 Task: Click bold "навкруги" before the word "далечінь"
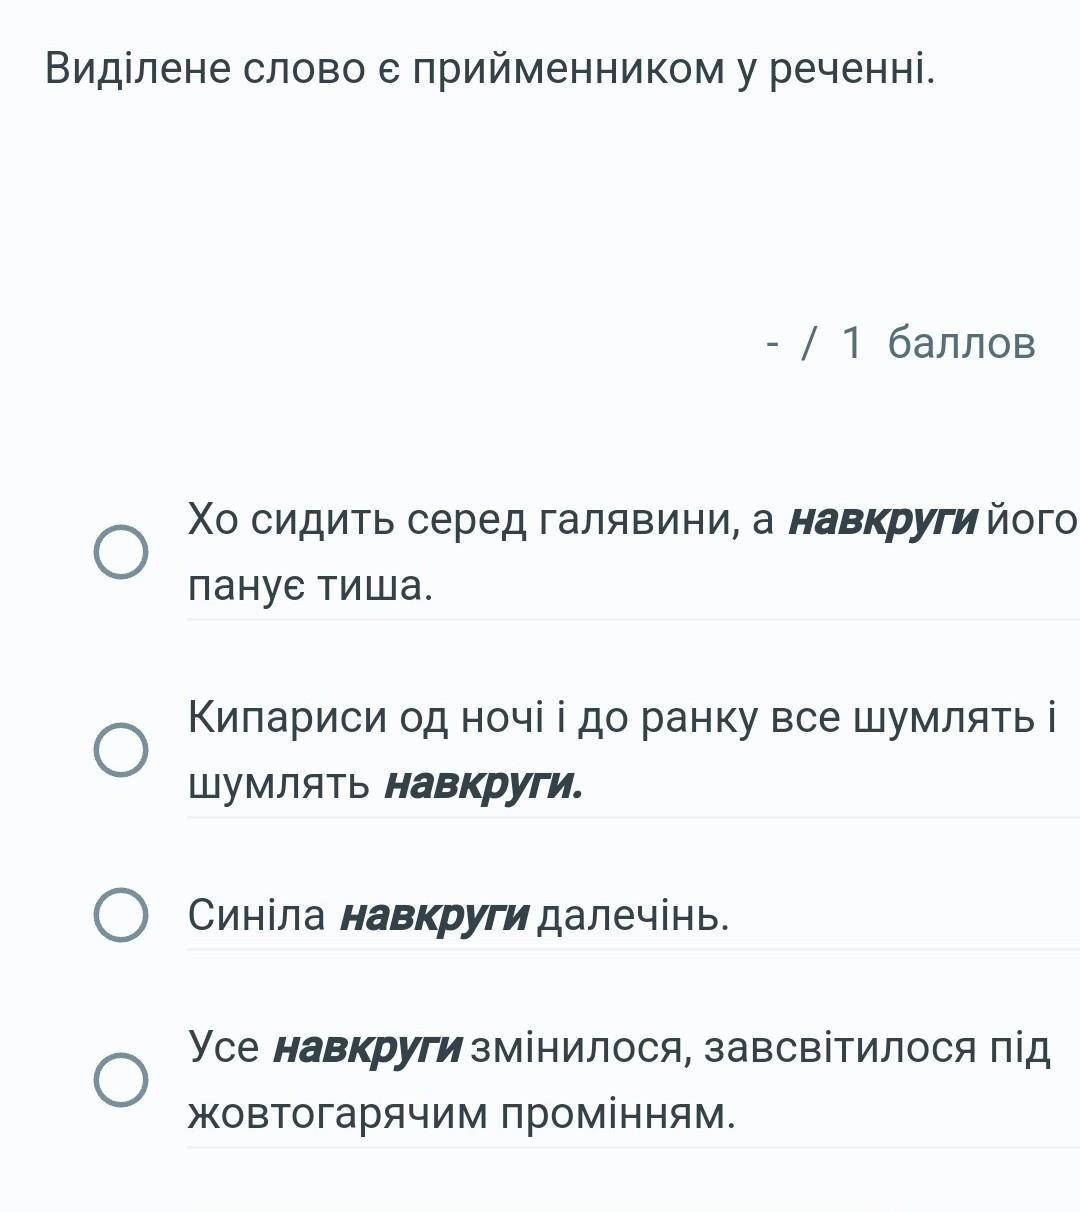pyautogui.click(x=434, y=915)
